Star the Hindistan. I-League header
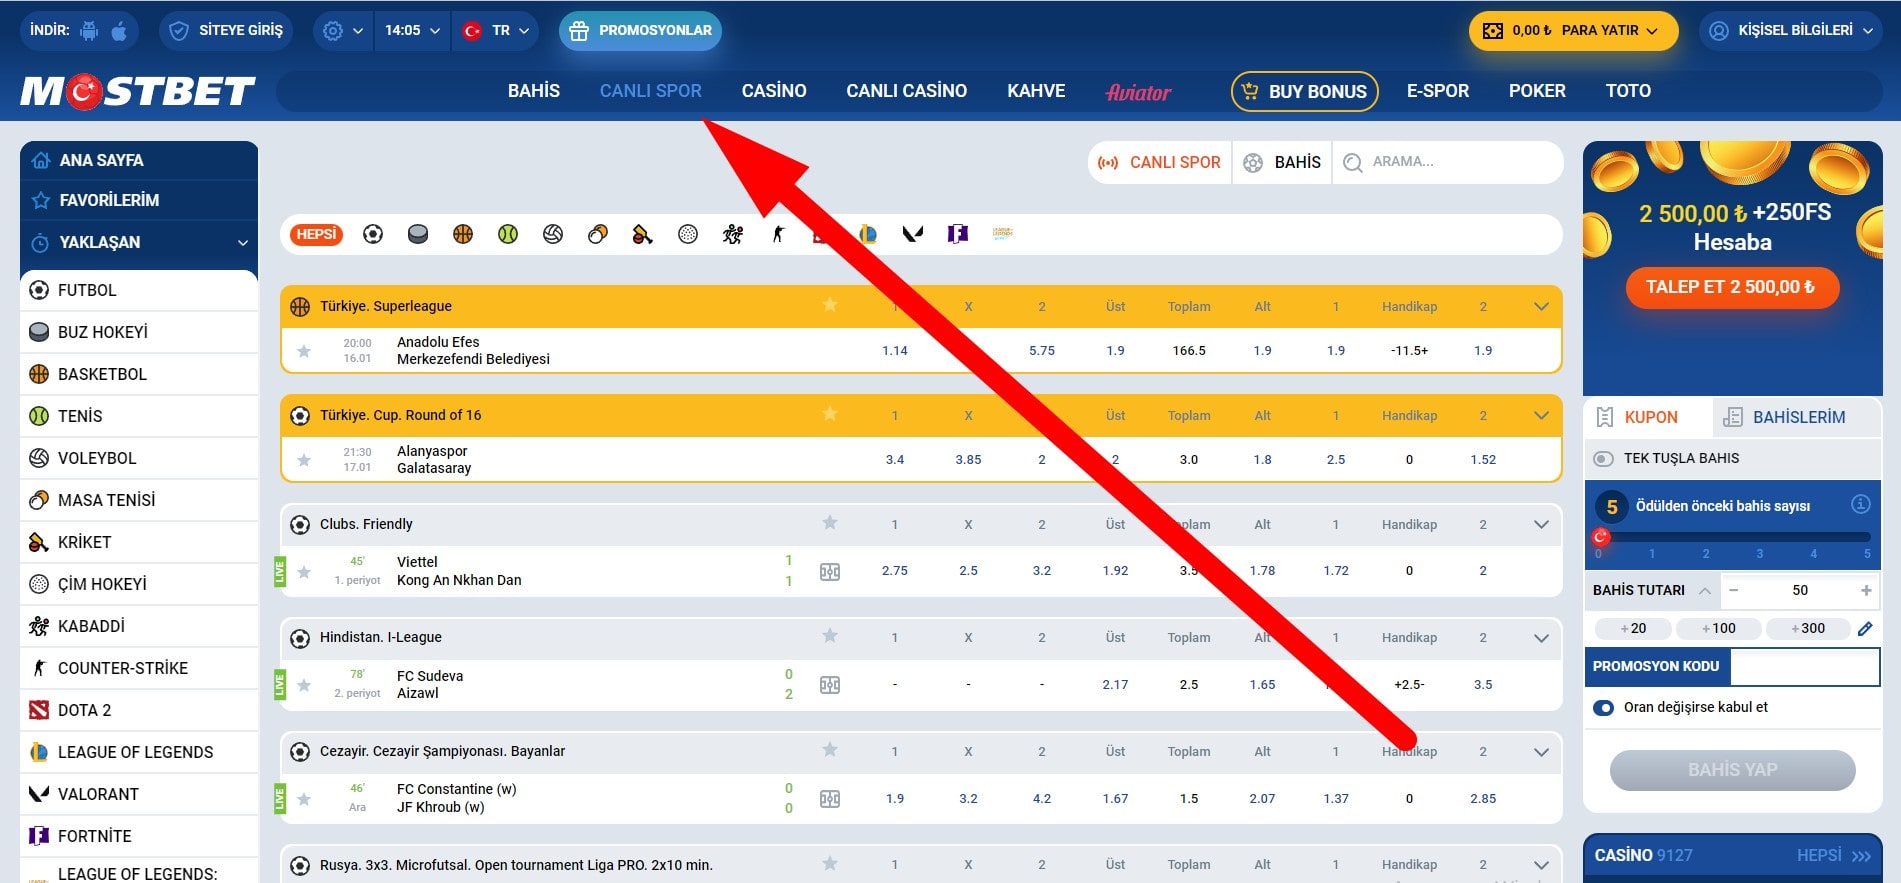Image resolution: width=1901 pixels, height=883 pixels. (x=830, y=636)
